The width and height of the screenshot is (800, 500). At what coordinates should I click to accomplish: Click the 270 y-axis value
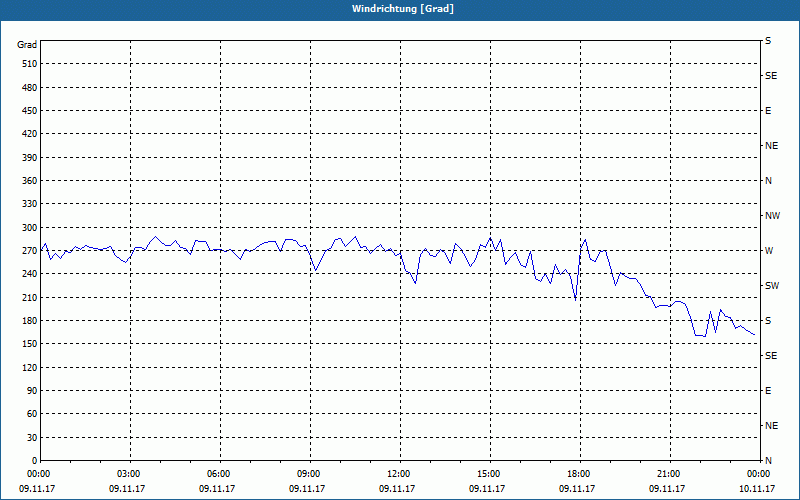(x=30, y=251)
